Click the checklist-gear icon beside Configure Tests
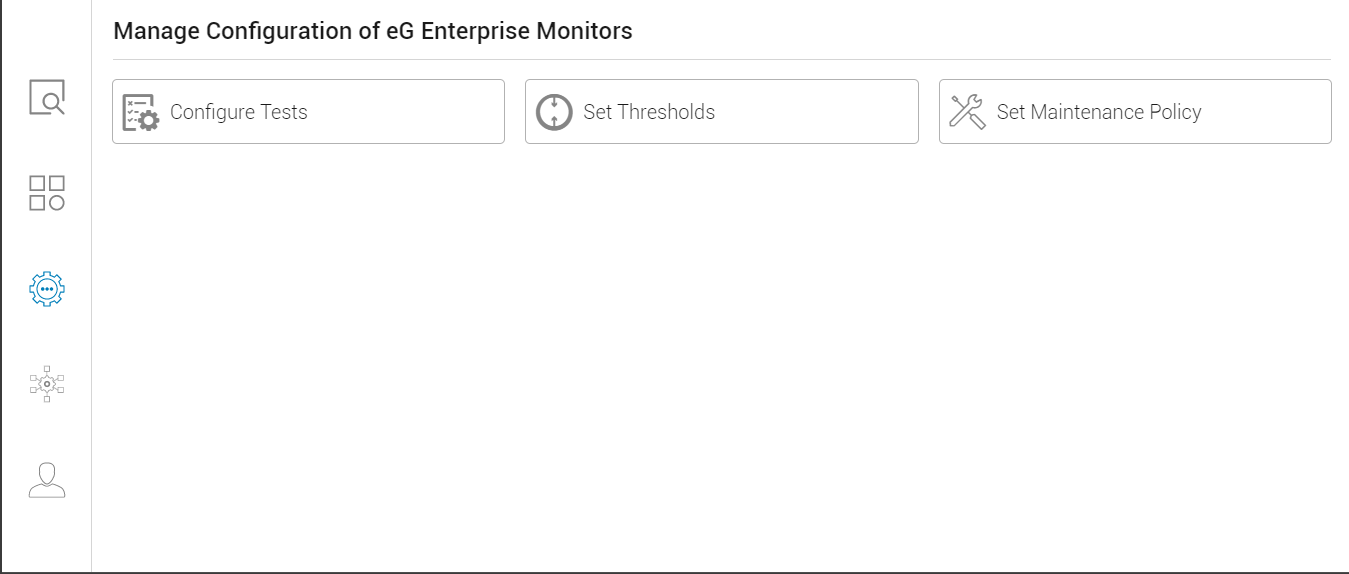 [x=140, y=112]
